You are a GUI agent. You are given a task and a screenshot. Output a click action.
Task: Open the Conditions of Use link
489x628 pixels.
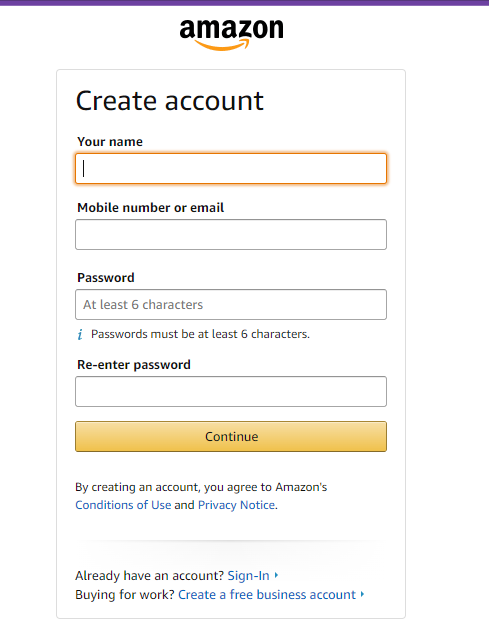(123, 505)
